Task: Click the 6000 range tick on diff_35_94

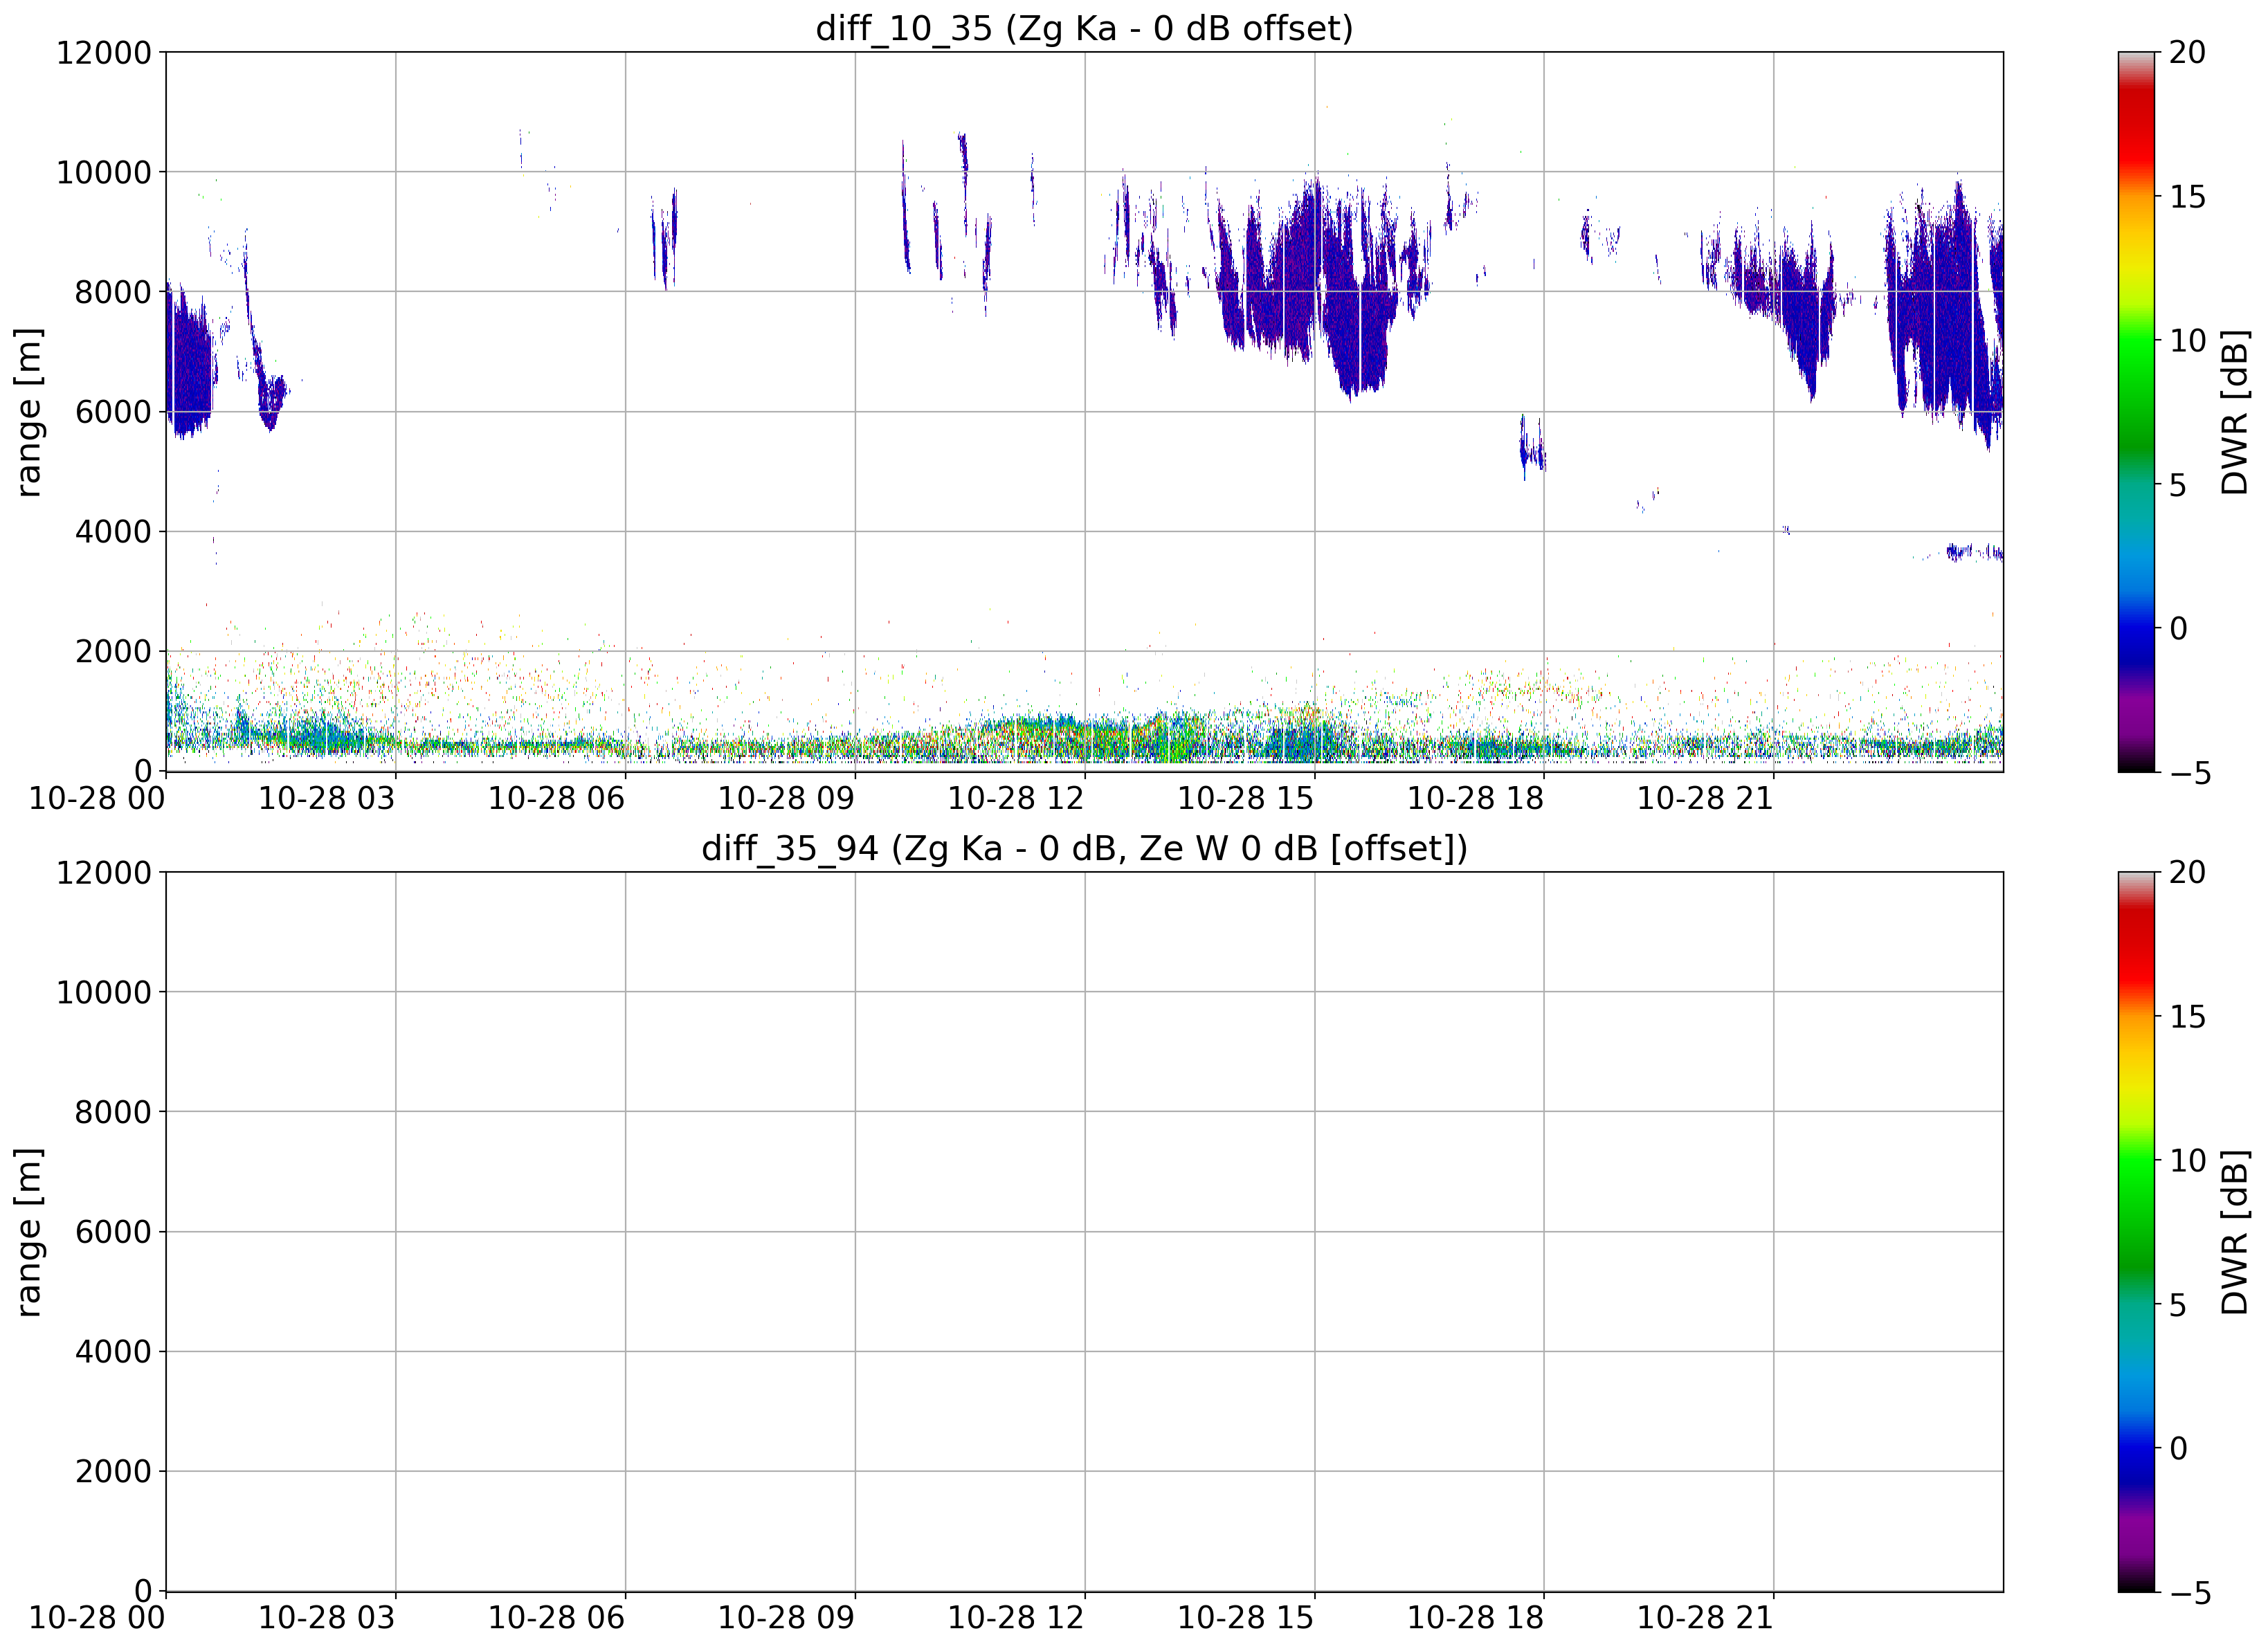Action: coord(113,1232)
